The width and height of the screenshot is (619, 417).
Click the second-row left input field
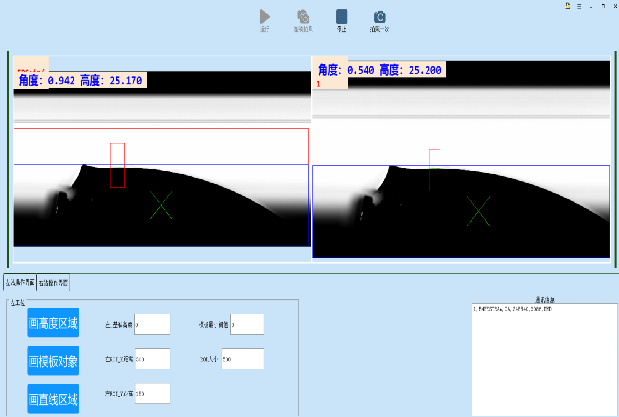pyautogui.click(x=152, y=358)
